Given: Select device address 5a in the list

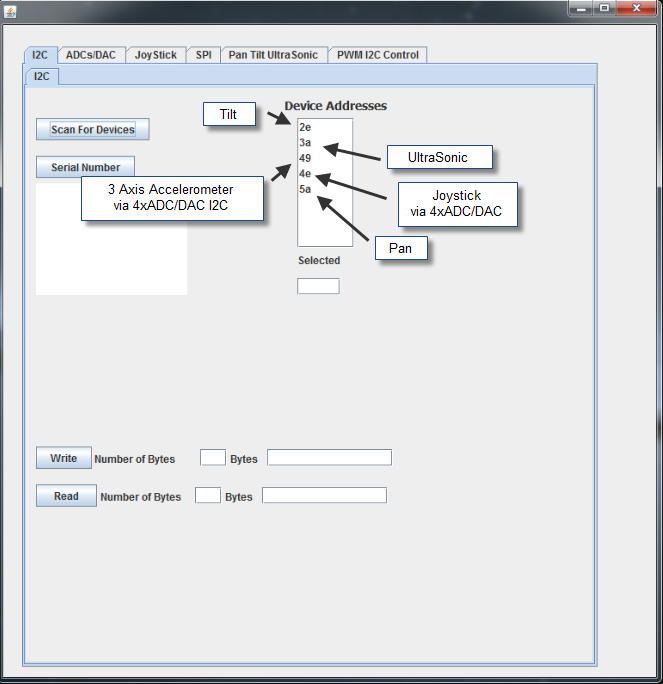Looking at the screenshot, I should pos(325,189).
